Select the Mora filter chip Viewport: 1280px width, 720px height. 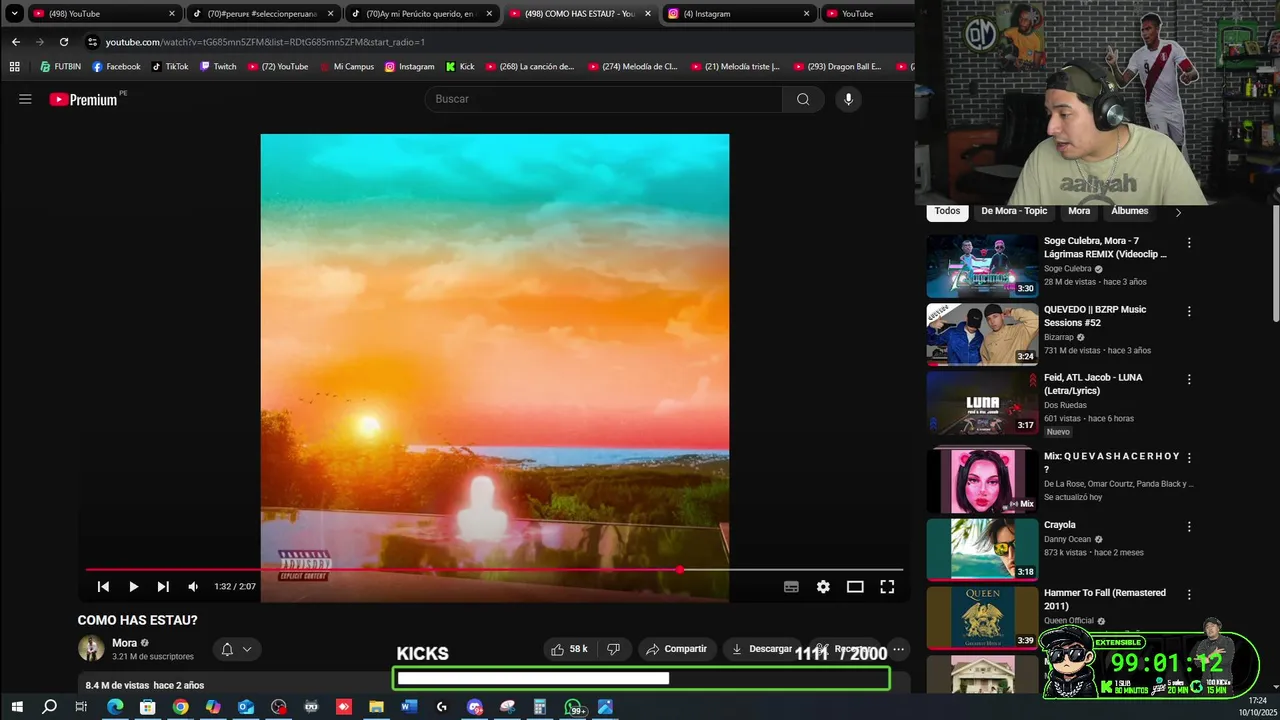pyautogui.click(x=1079, y=211)
